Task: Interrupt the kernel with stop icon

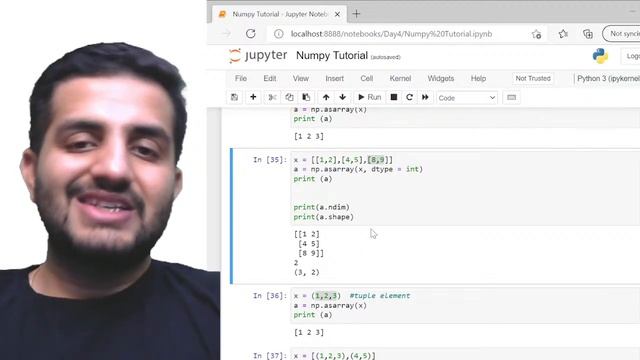Action: pos(394,98)
